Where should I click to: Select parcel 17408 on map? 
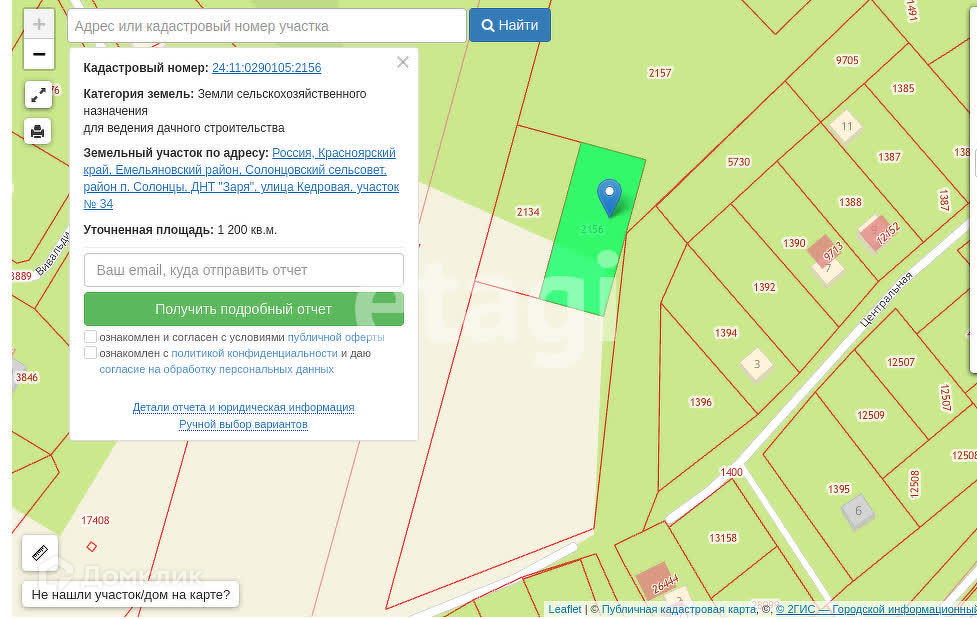(95, 521)
